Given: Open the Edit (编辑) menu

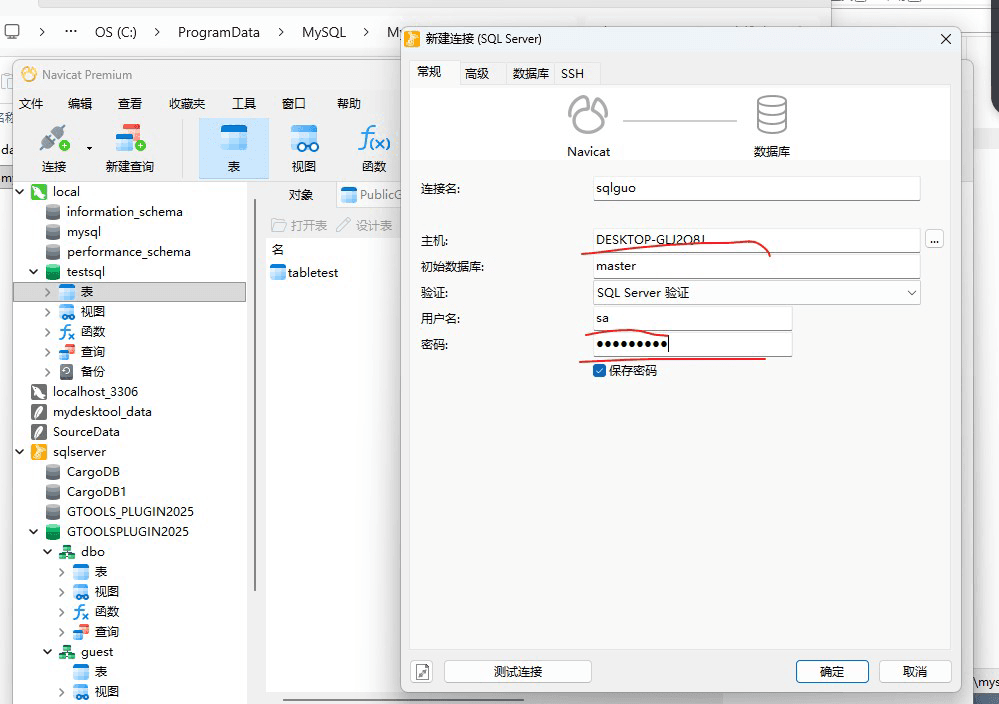Looking at the screenshot, I should pyautogui.click(x=80, y=103).
